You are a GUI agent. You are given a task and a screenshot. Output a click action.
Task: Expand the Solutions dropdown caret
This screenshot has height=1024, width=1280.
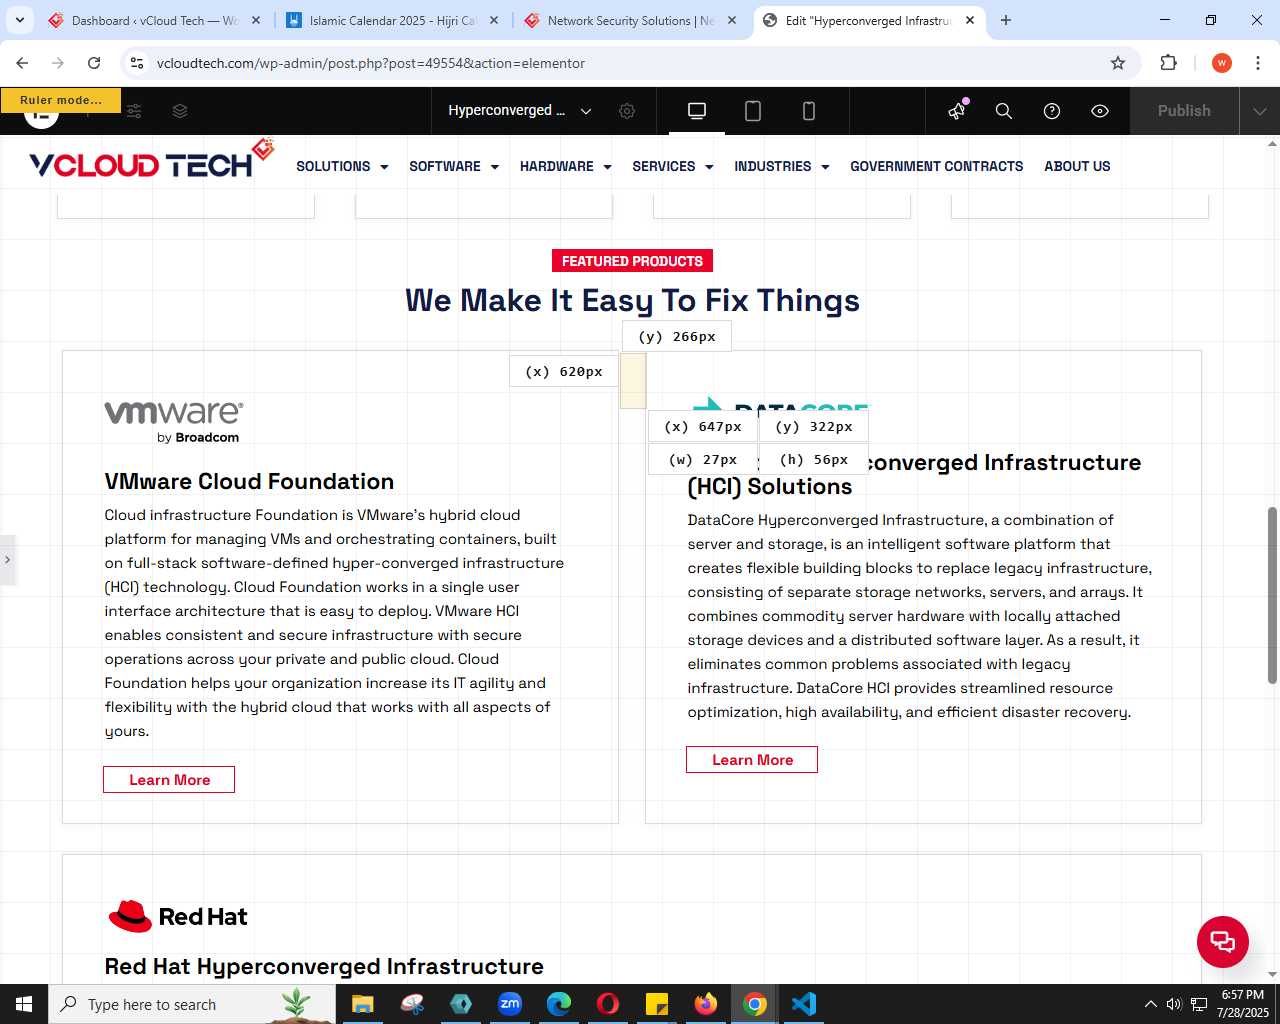pos(384,167)
